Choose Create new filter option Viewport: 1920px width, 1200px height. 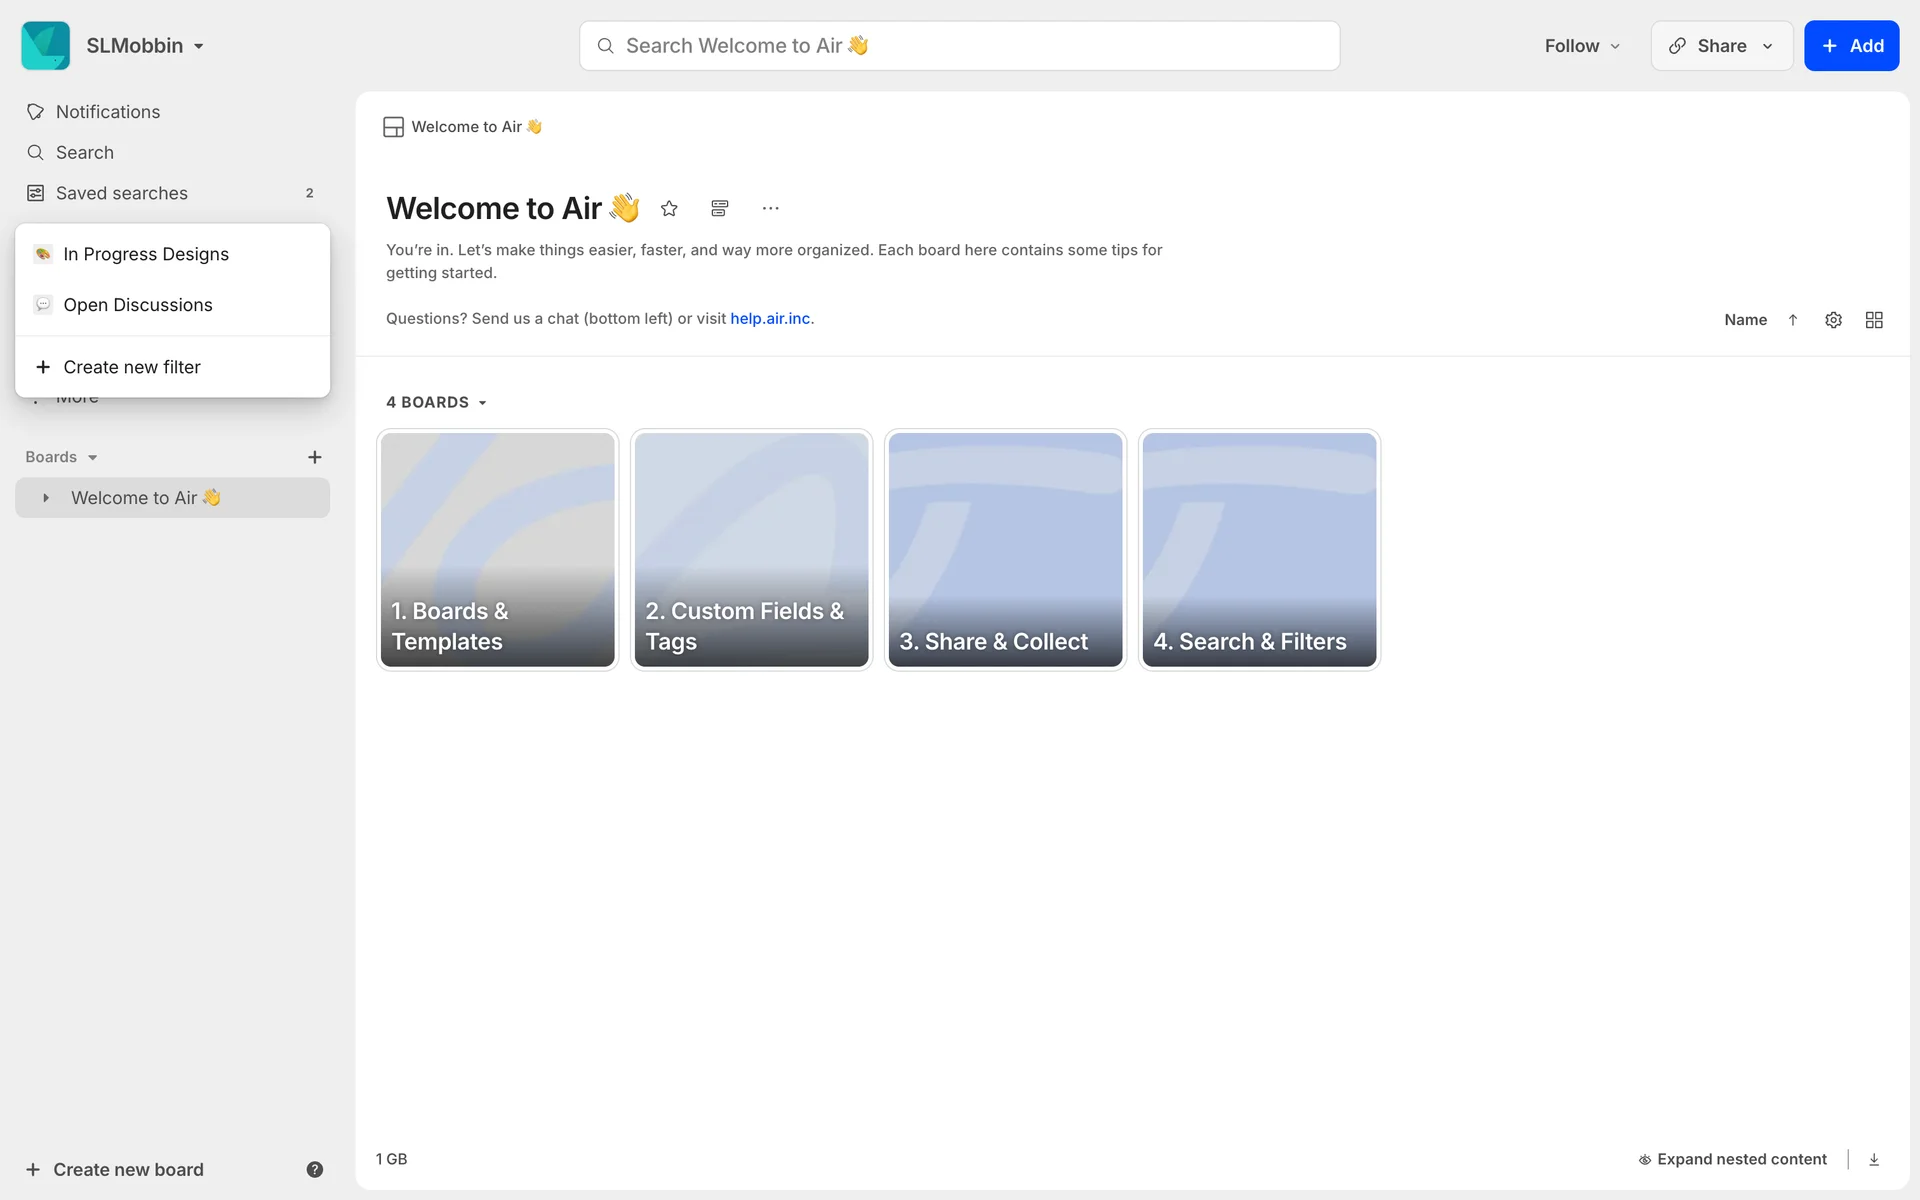(131, 367)
